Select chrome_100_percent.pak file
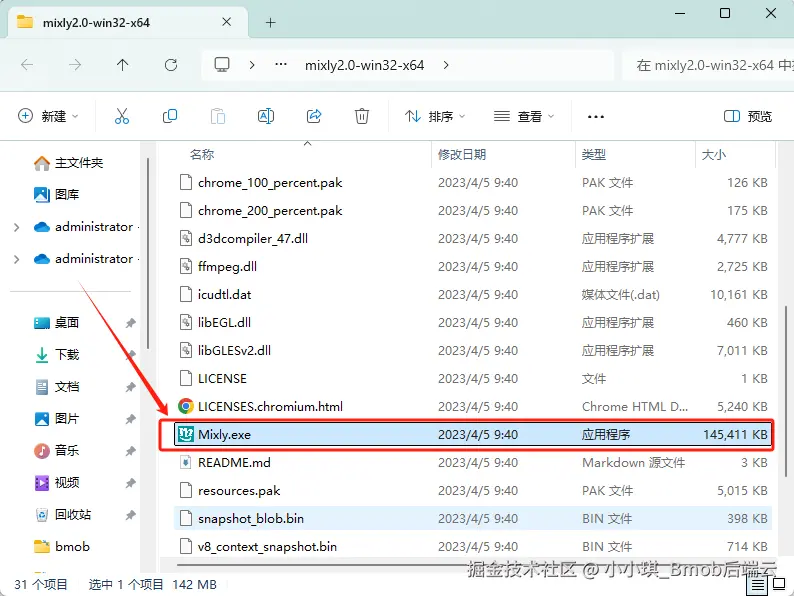The height and width of the screenshot is (596, 794). click(473, 182)
